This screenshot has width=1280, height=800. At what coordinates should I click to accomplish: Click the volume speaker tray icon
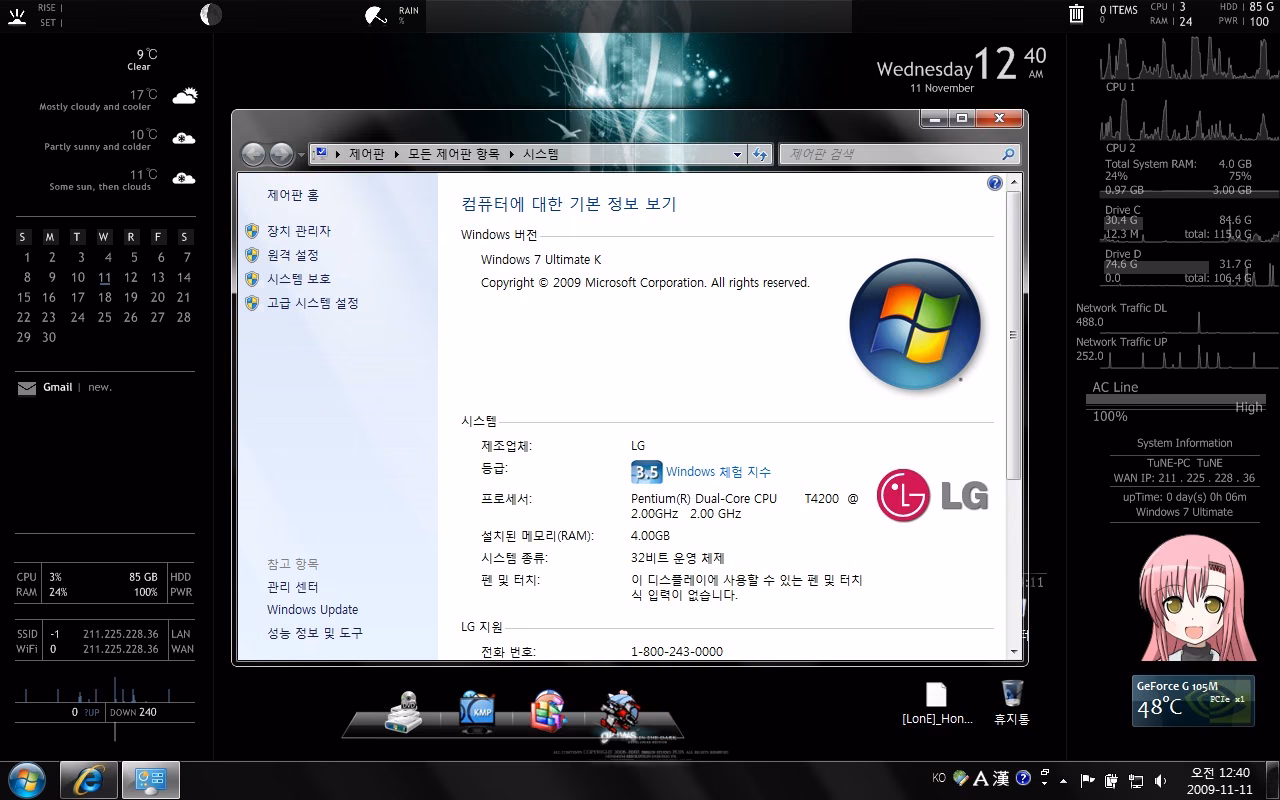point(1160,780)
